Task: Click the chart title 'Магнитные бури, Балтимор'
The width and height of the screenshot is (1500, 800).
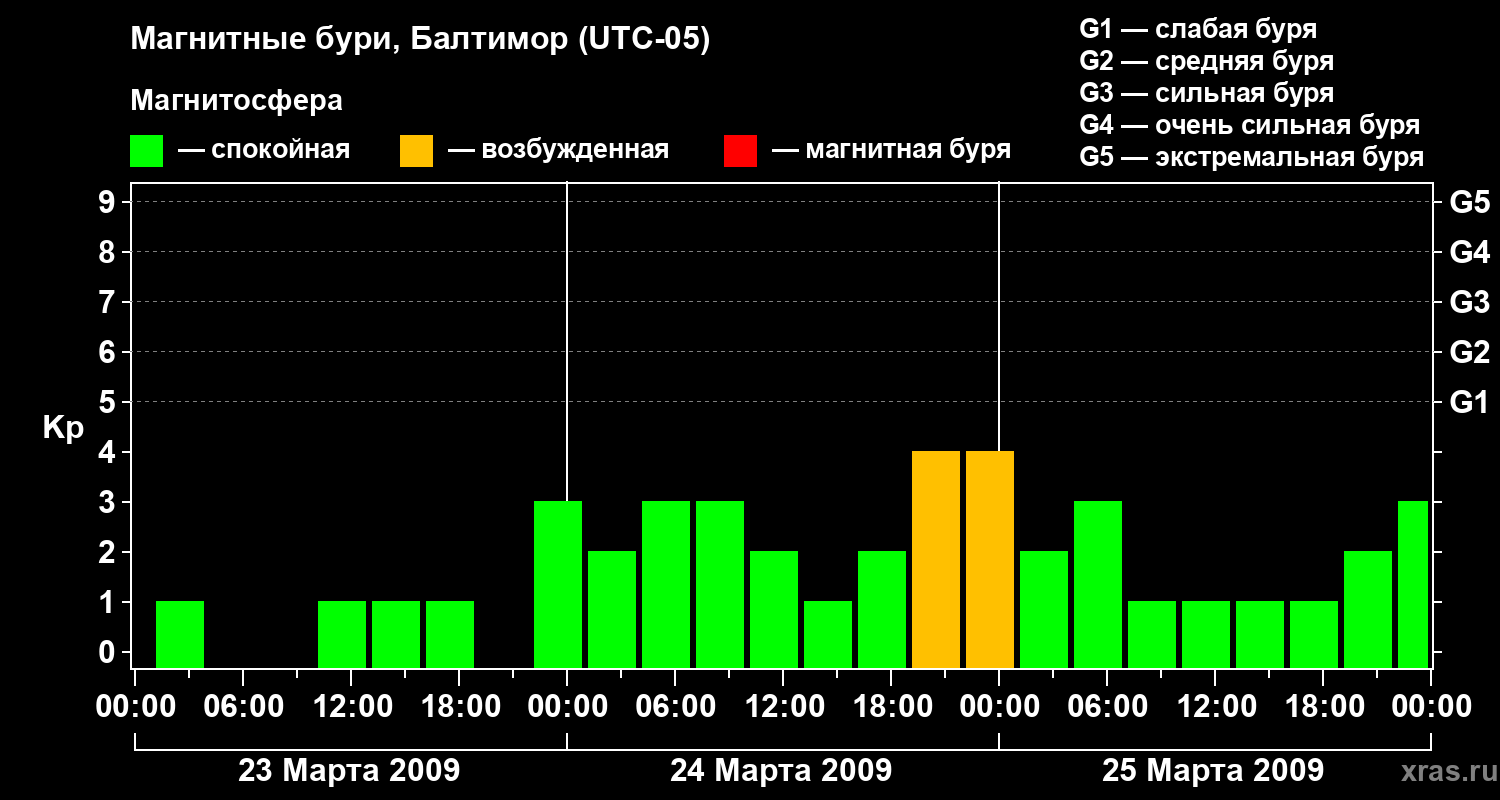Action: coord(420,40)
